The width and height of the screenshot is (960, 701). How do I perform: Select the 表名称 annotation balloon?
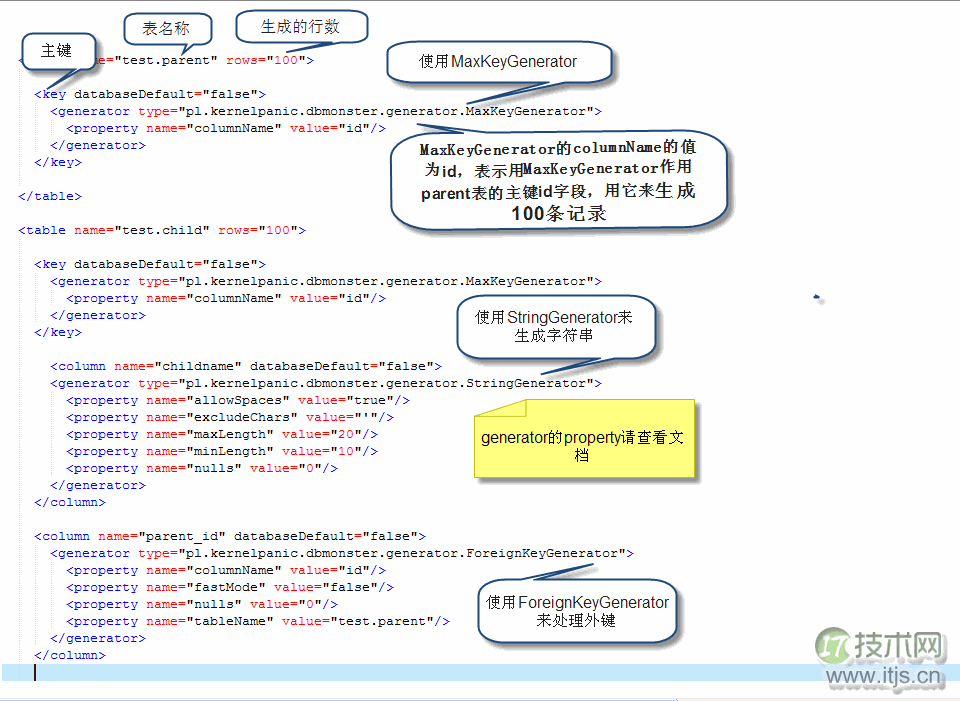[167, 30]
